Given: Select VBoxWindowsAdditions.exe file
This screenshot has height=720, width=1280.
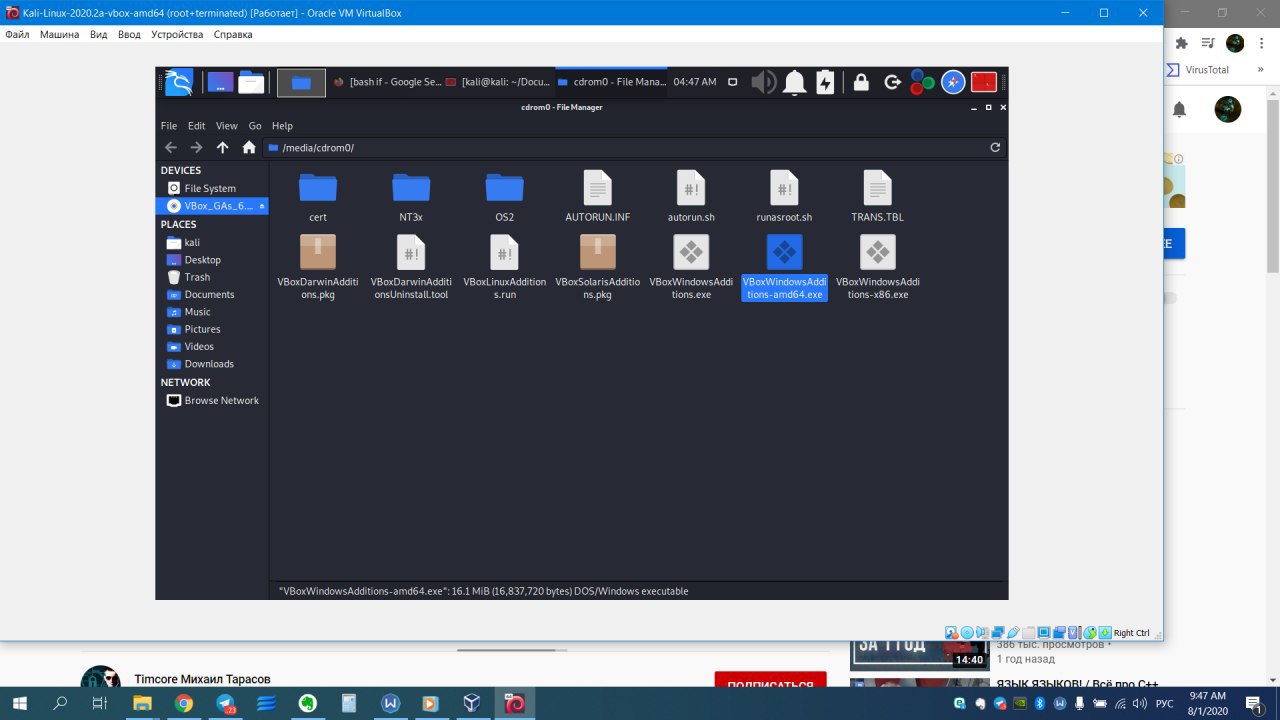Looking at the screenshot, I should (691, 267).
